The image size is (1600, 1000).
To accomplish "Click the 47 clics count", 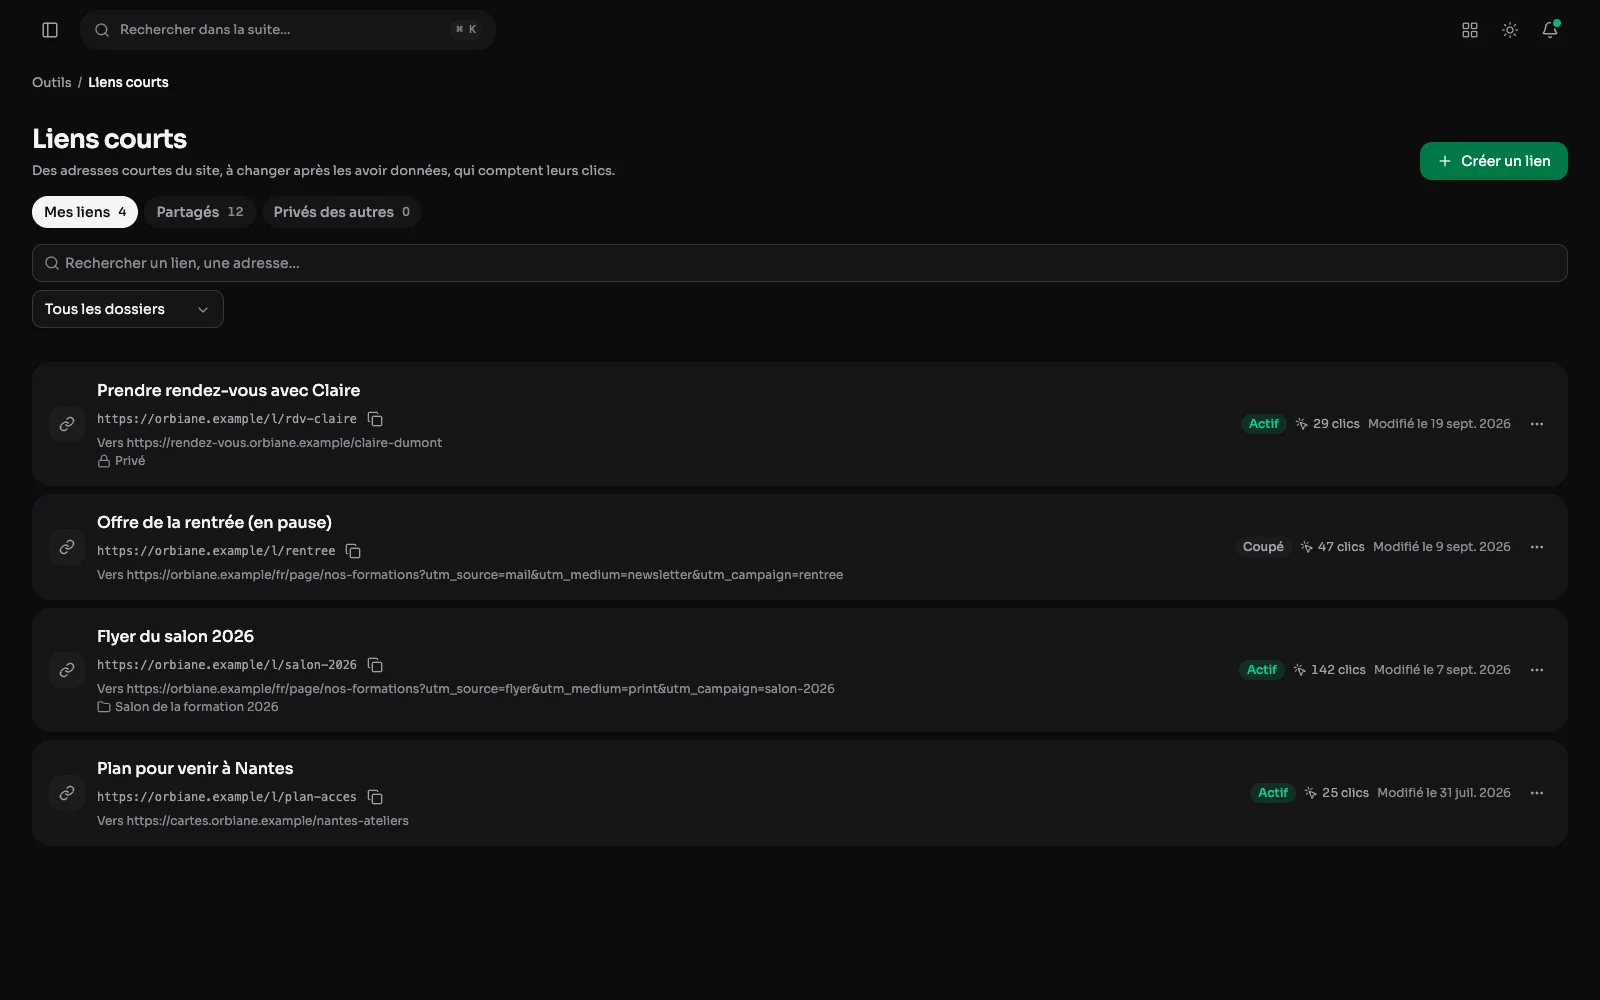I will click(1332, 547).
